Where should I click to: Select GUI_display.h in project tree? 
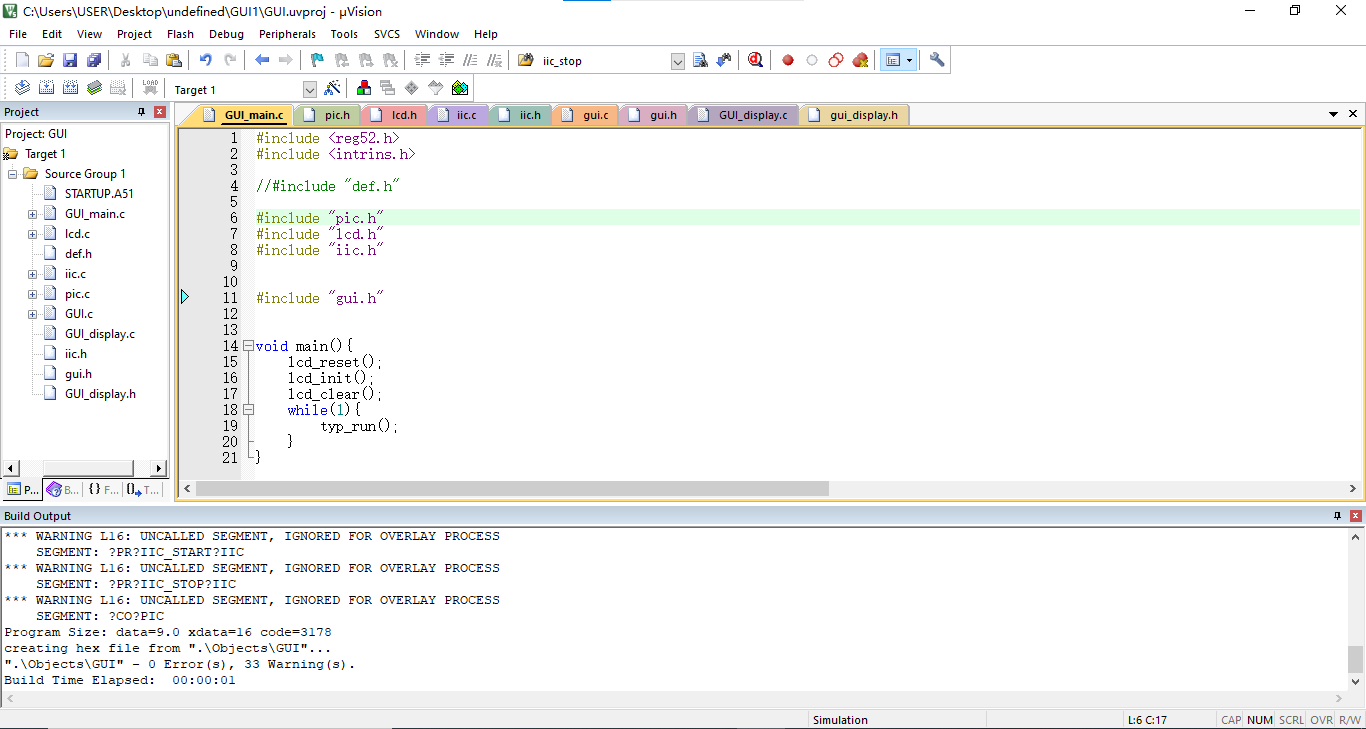[x=100, y=394]
